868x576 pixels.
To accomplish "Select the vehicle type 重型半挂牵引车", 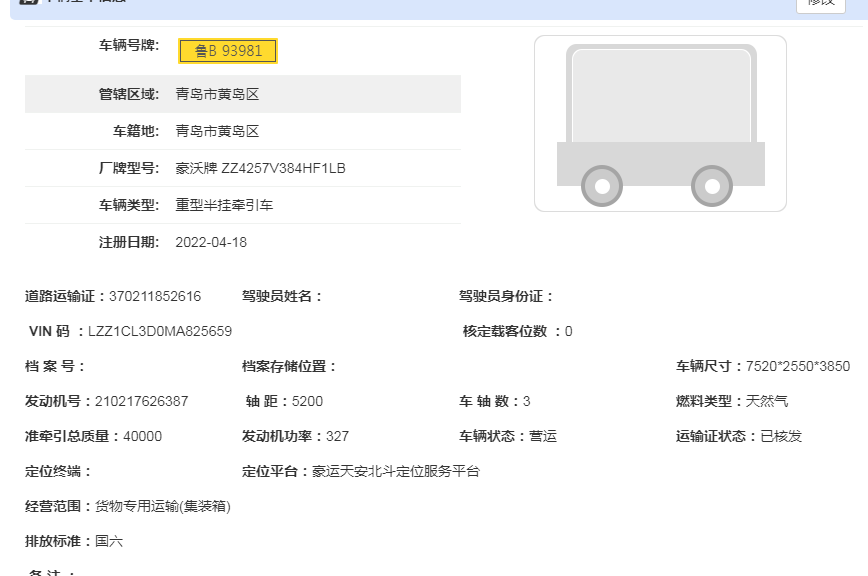I will 224,205.
